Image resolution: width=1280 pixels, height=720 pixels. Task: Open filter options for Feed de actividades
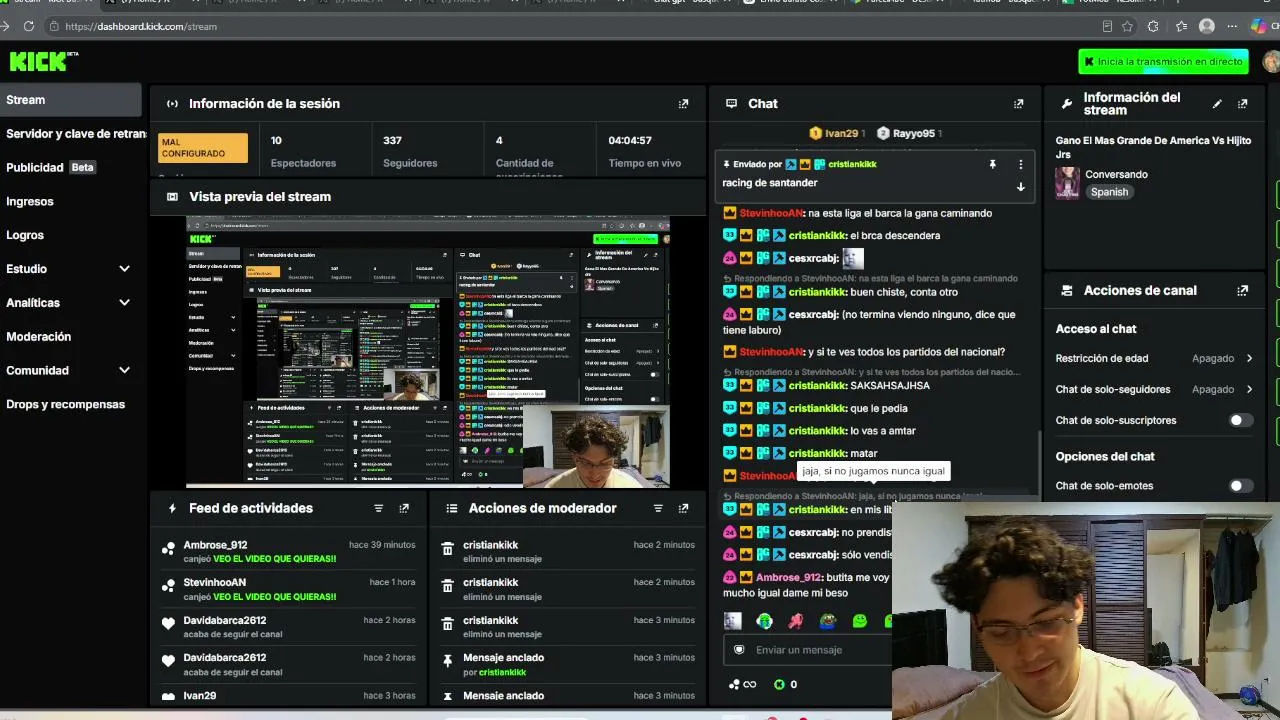point(379,509)
